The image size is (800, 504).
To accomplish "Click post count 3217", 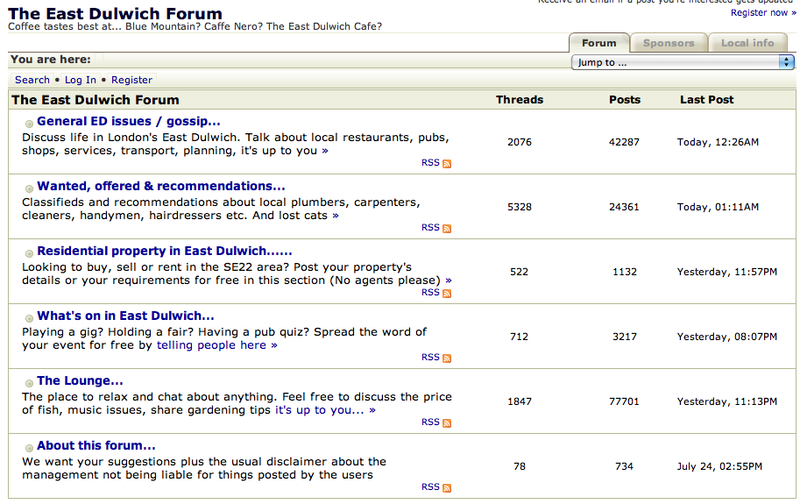I will (x=624, y=337).
